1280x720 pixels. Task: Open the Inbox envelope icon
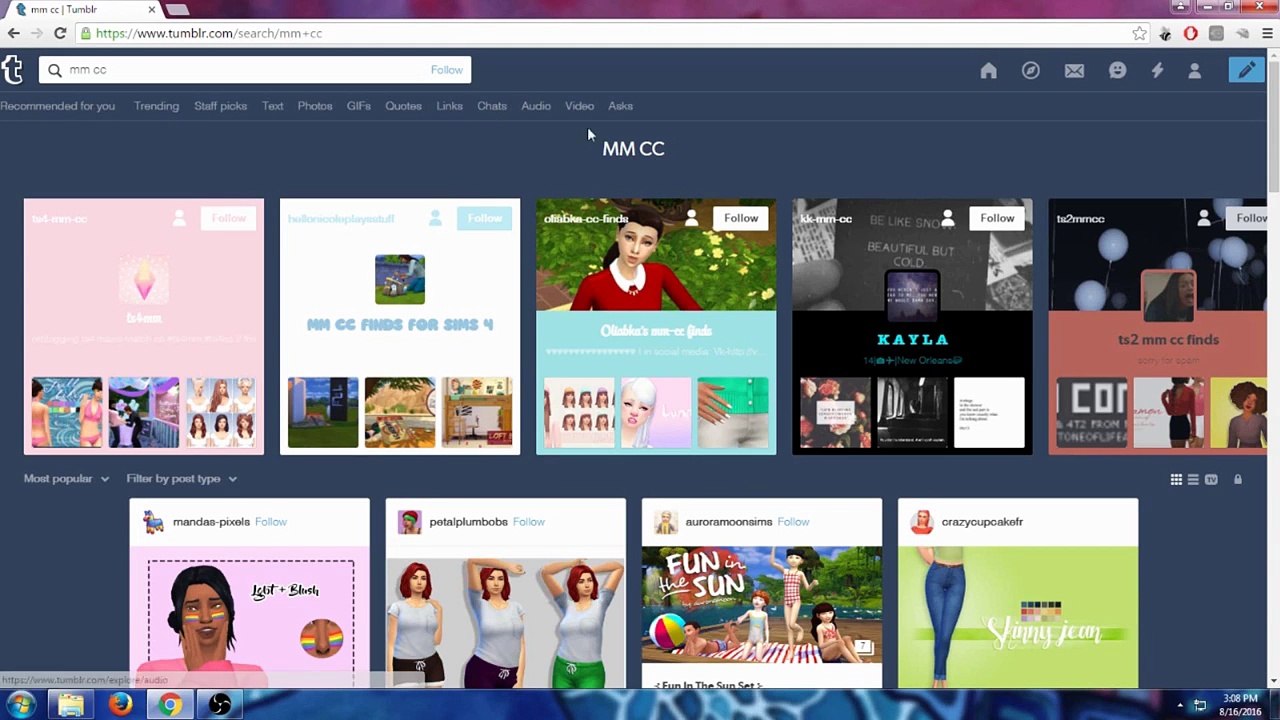click(1074, 70)
